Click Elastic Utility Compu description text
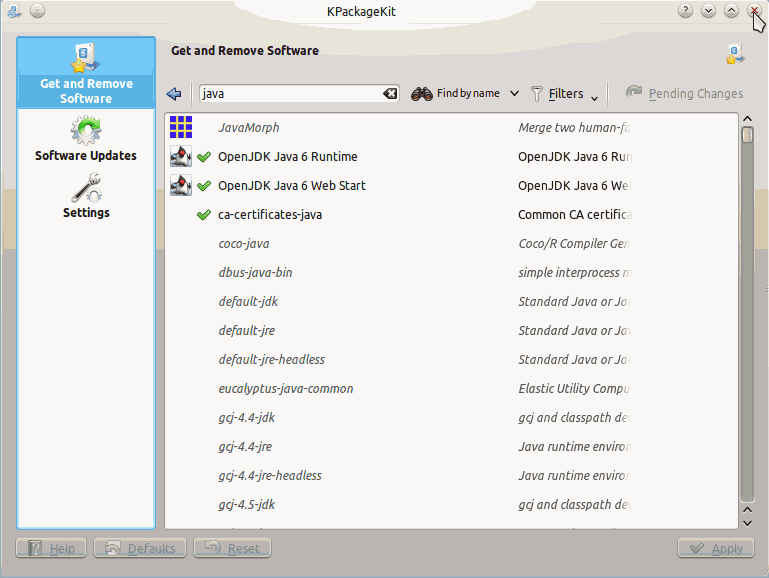 point(574,388)
